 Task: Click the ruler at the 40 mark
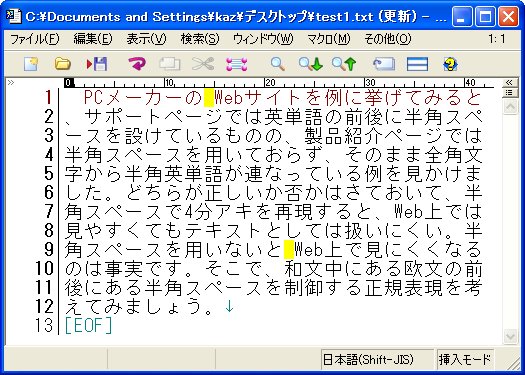tap(470, 83)
